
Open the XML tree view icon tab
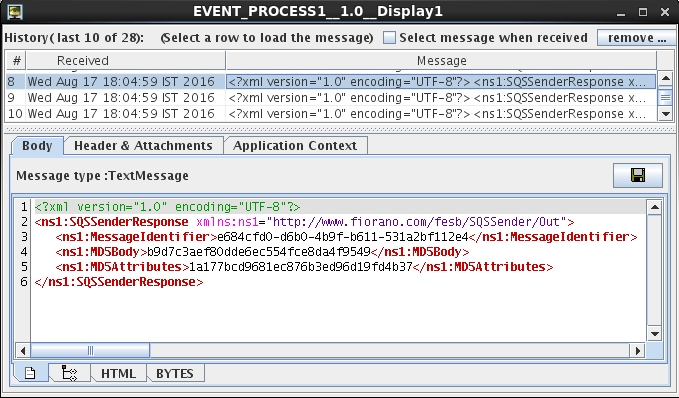click(x=69, y=373)
